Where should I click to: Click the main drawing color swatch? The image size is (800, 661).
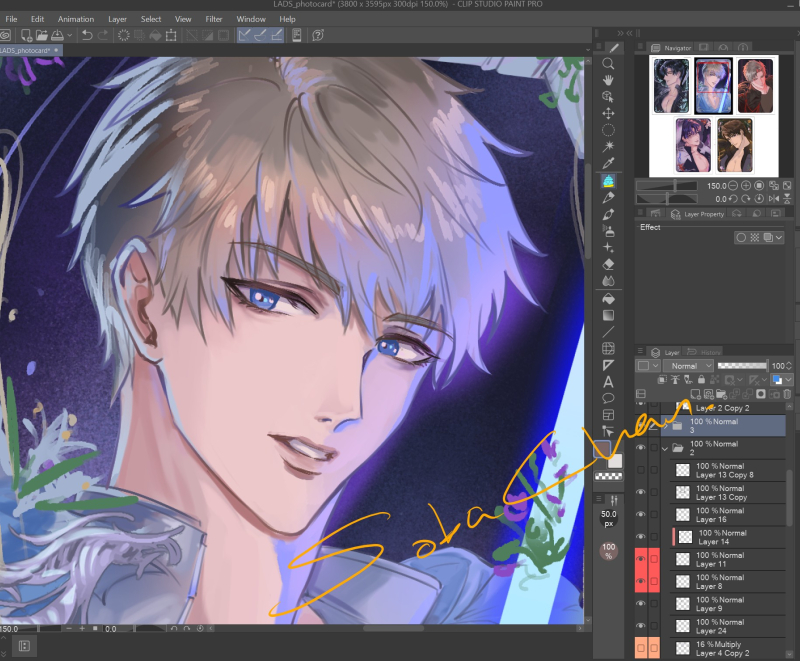[x=603, y=449]
